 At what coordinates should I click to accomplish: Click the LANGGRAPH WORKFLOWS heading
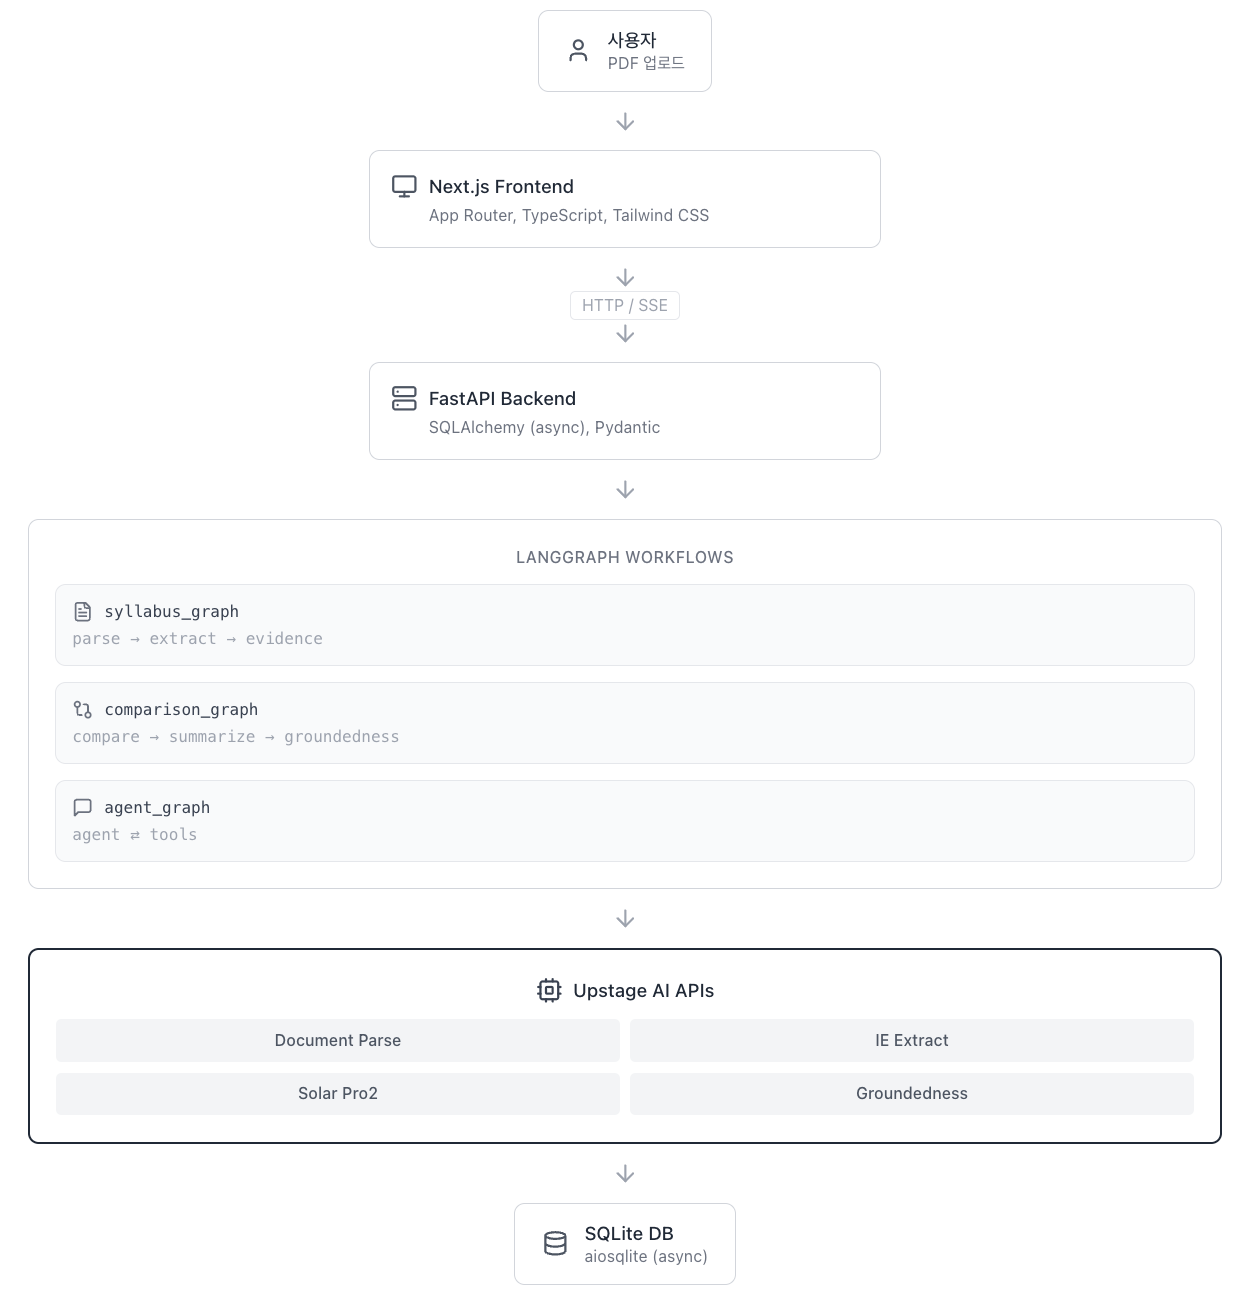coord(625,557)
